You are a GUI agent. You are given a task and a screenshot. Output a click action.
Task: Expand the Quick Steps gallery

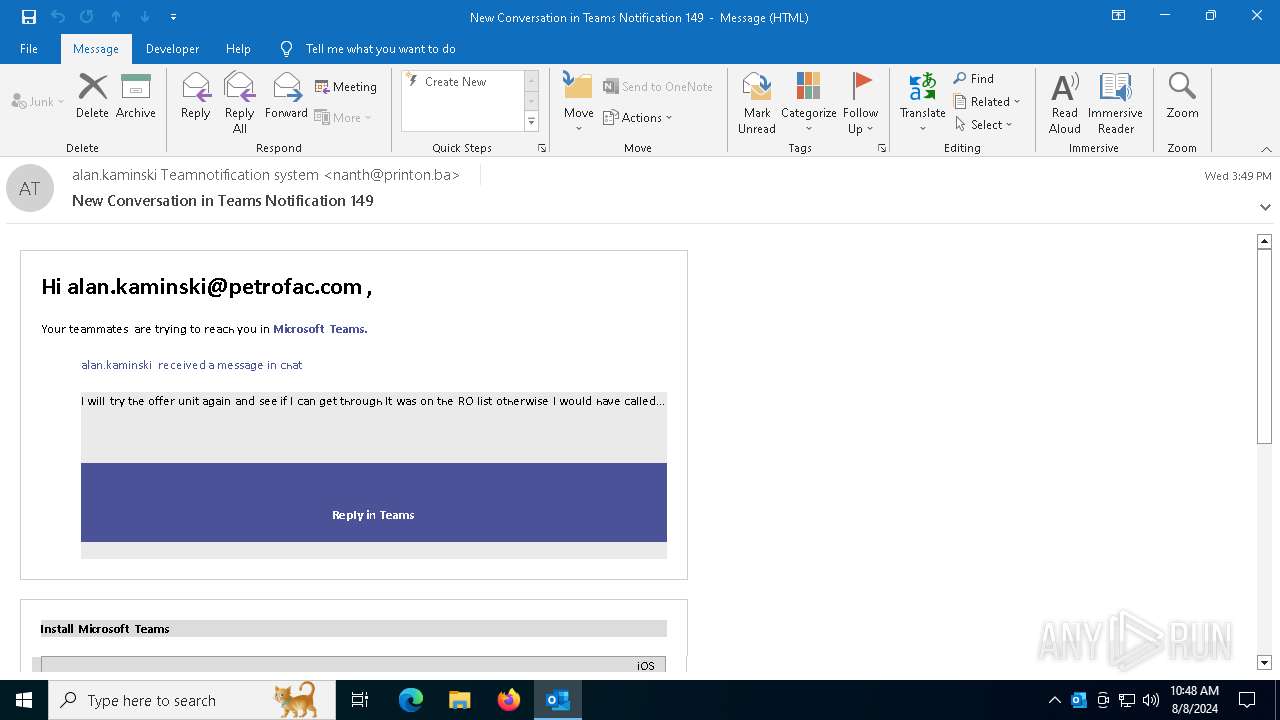[531, 121]
